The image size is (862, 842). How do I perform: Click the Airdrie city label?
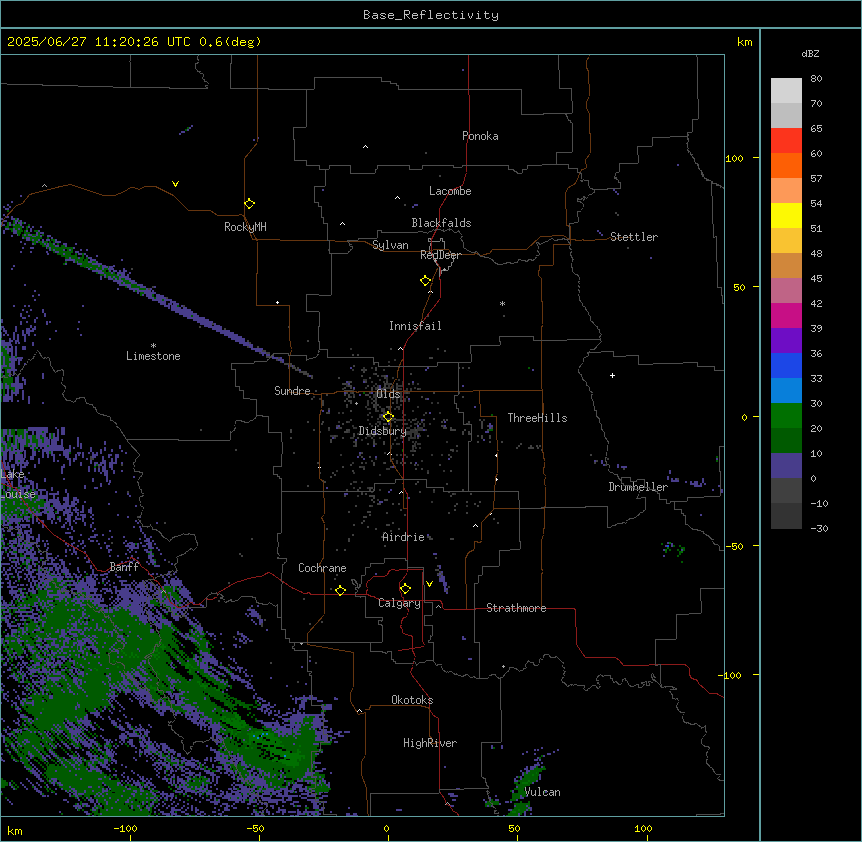point(403,537)
